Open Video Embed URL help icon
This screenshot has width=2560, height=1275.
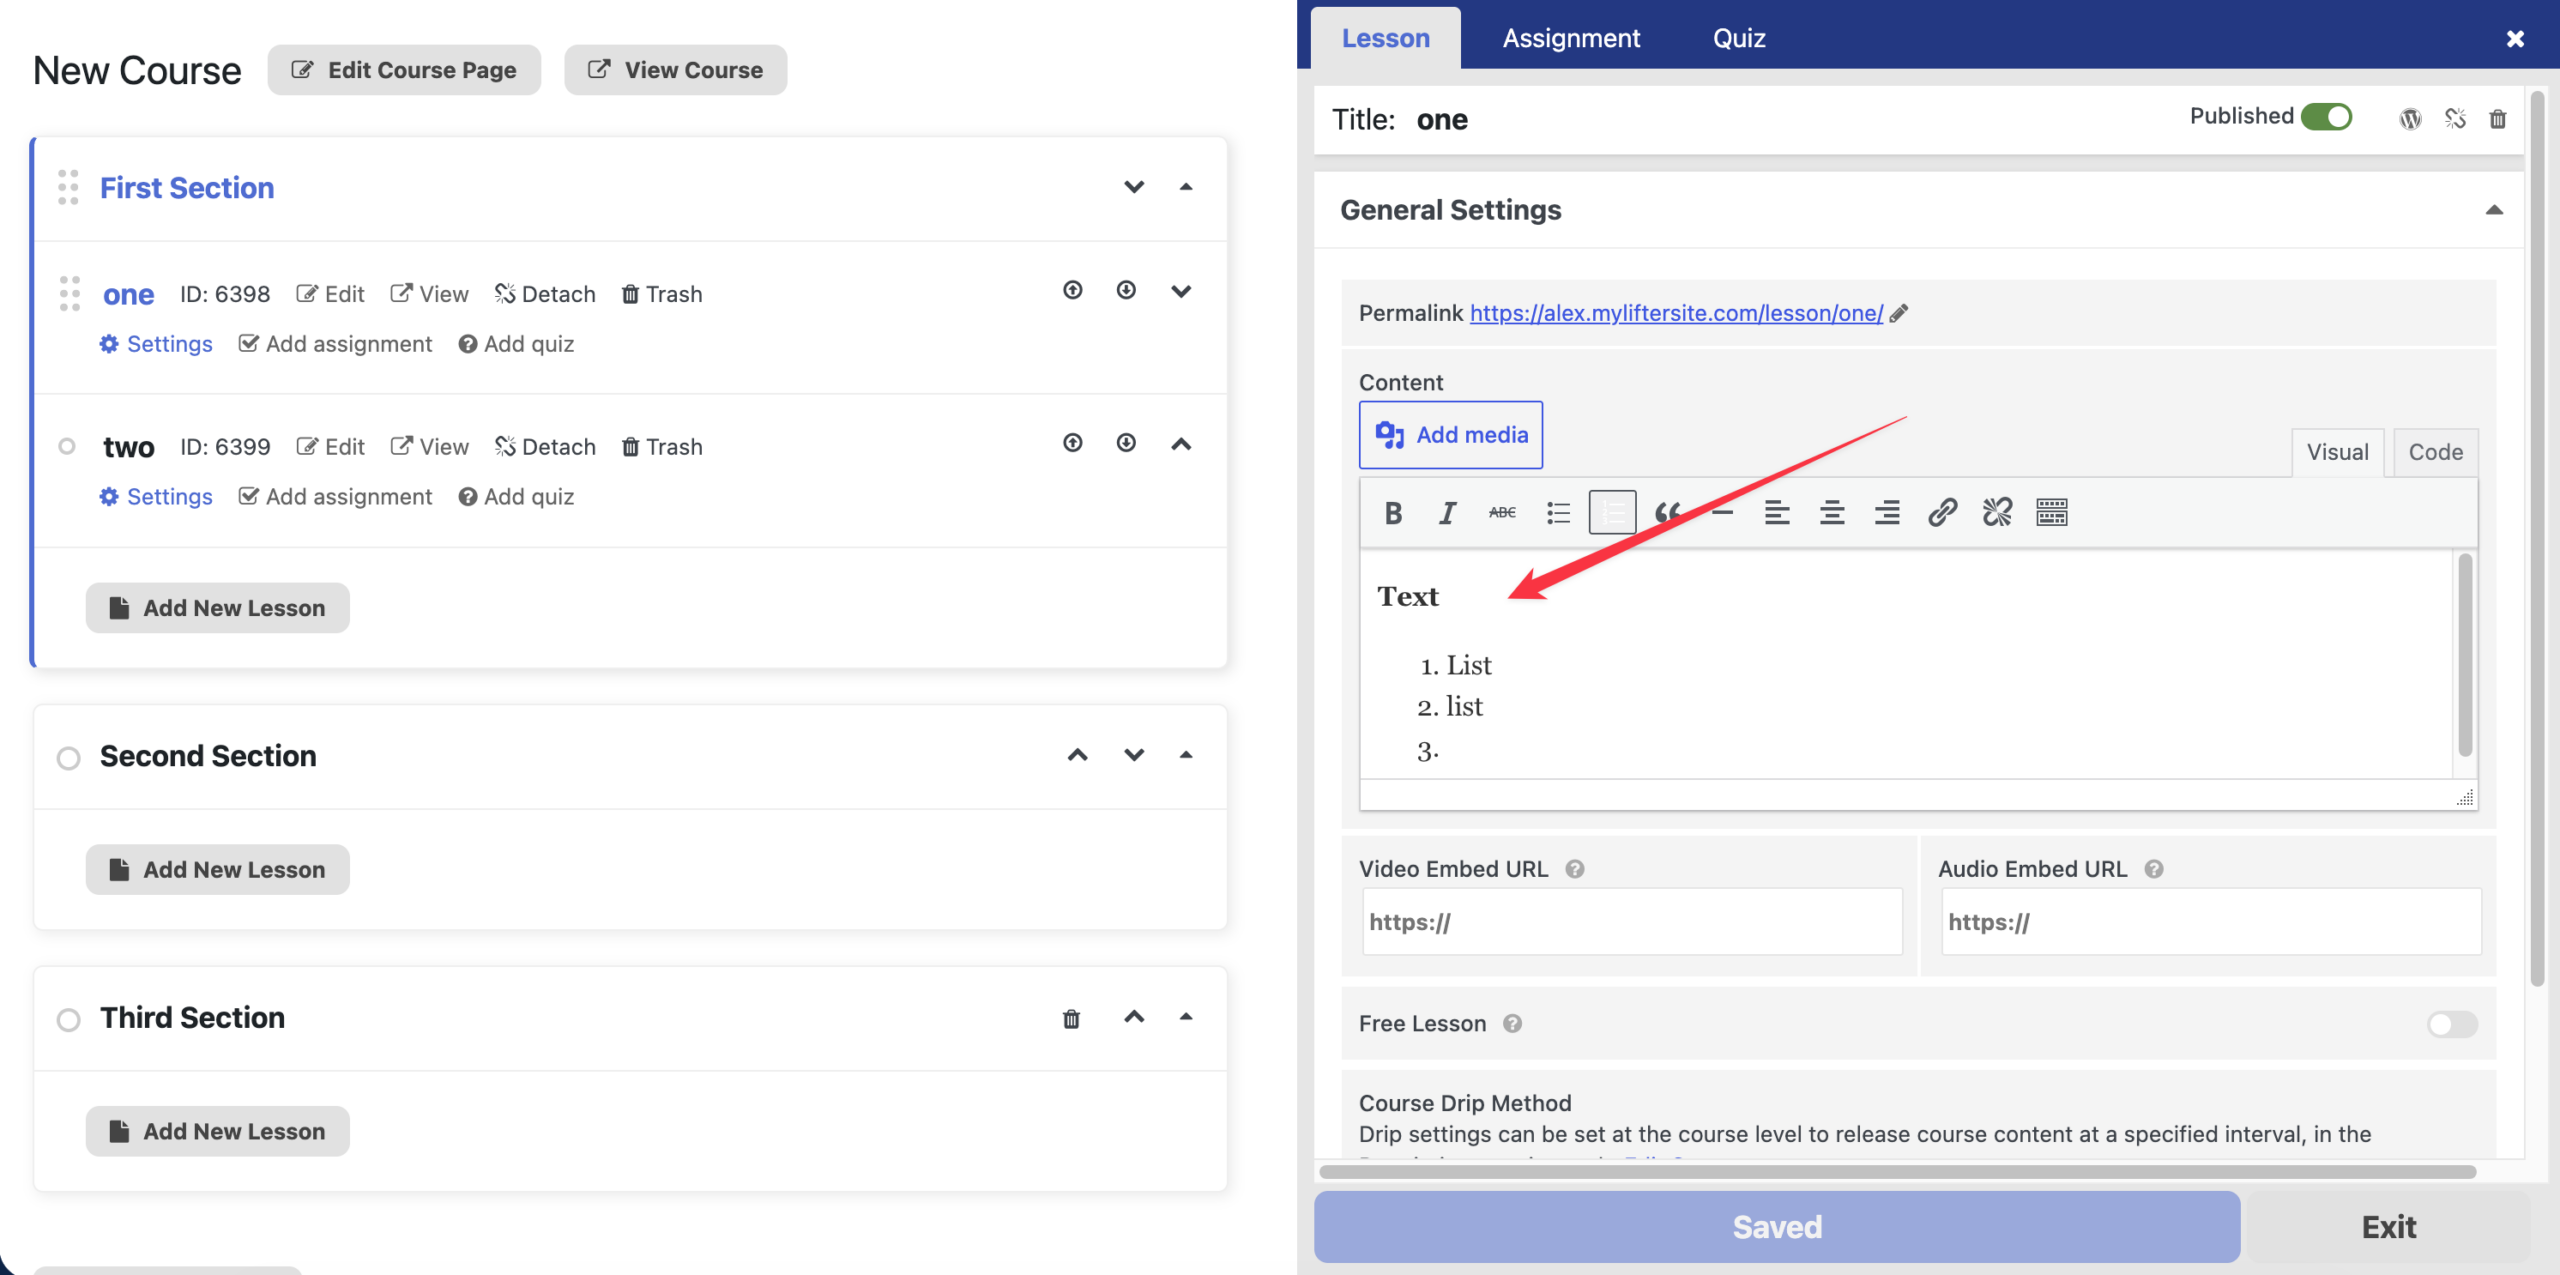(x=1575, y=869)
